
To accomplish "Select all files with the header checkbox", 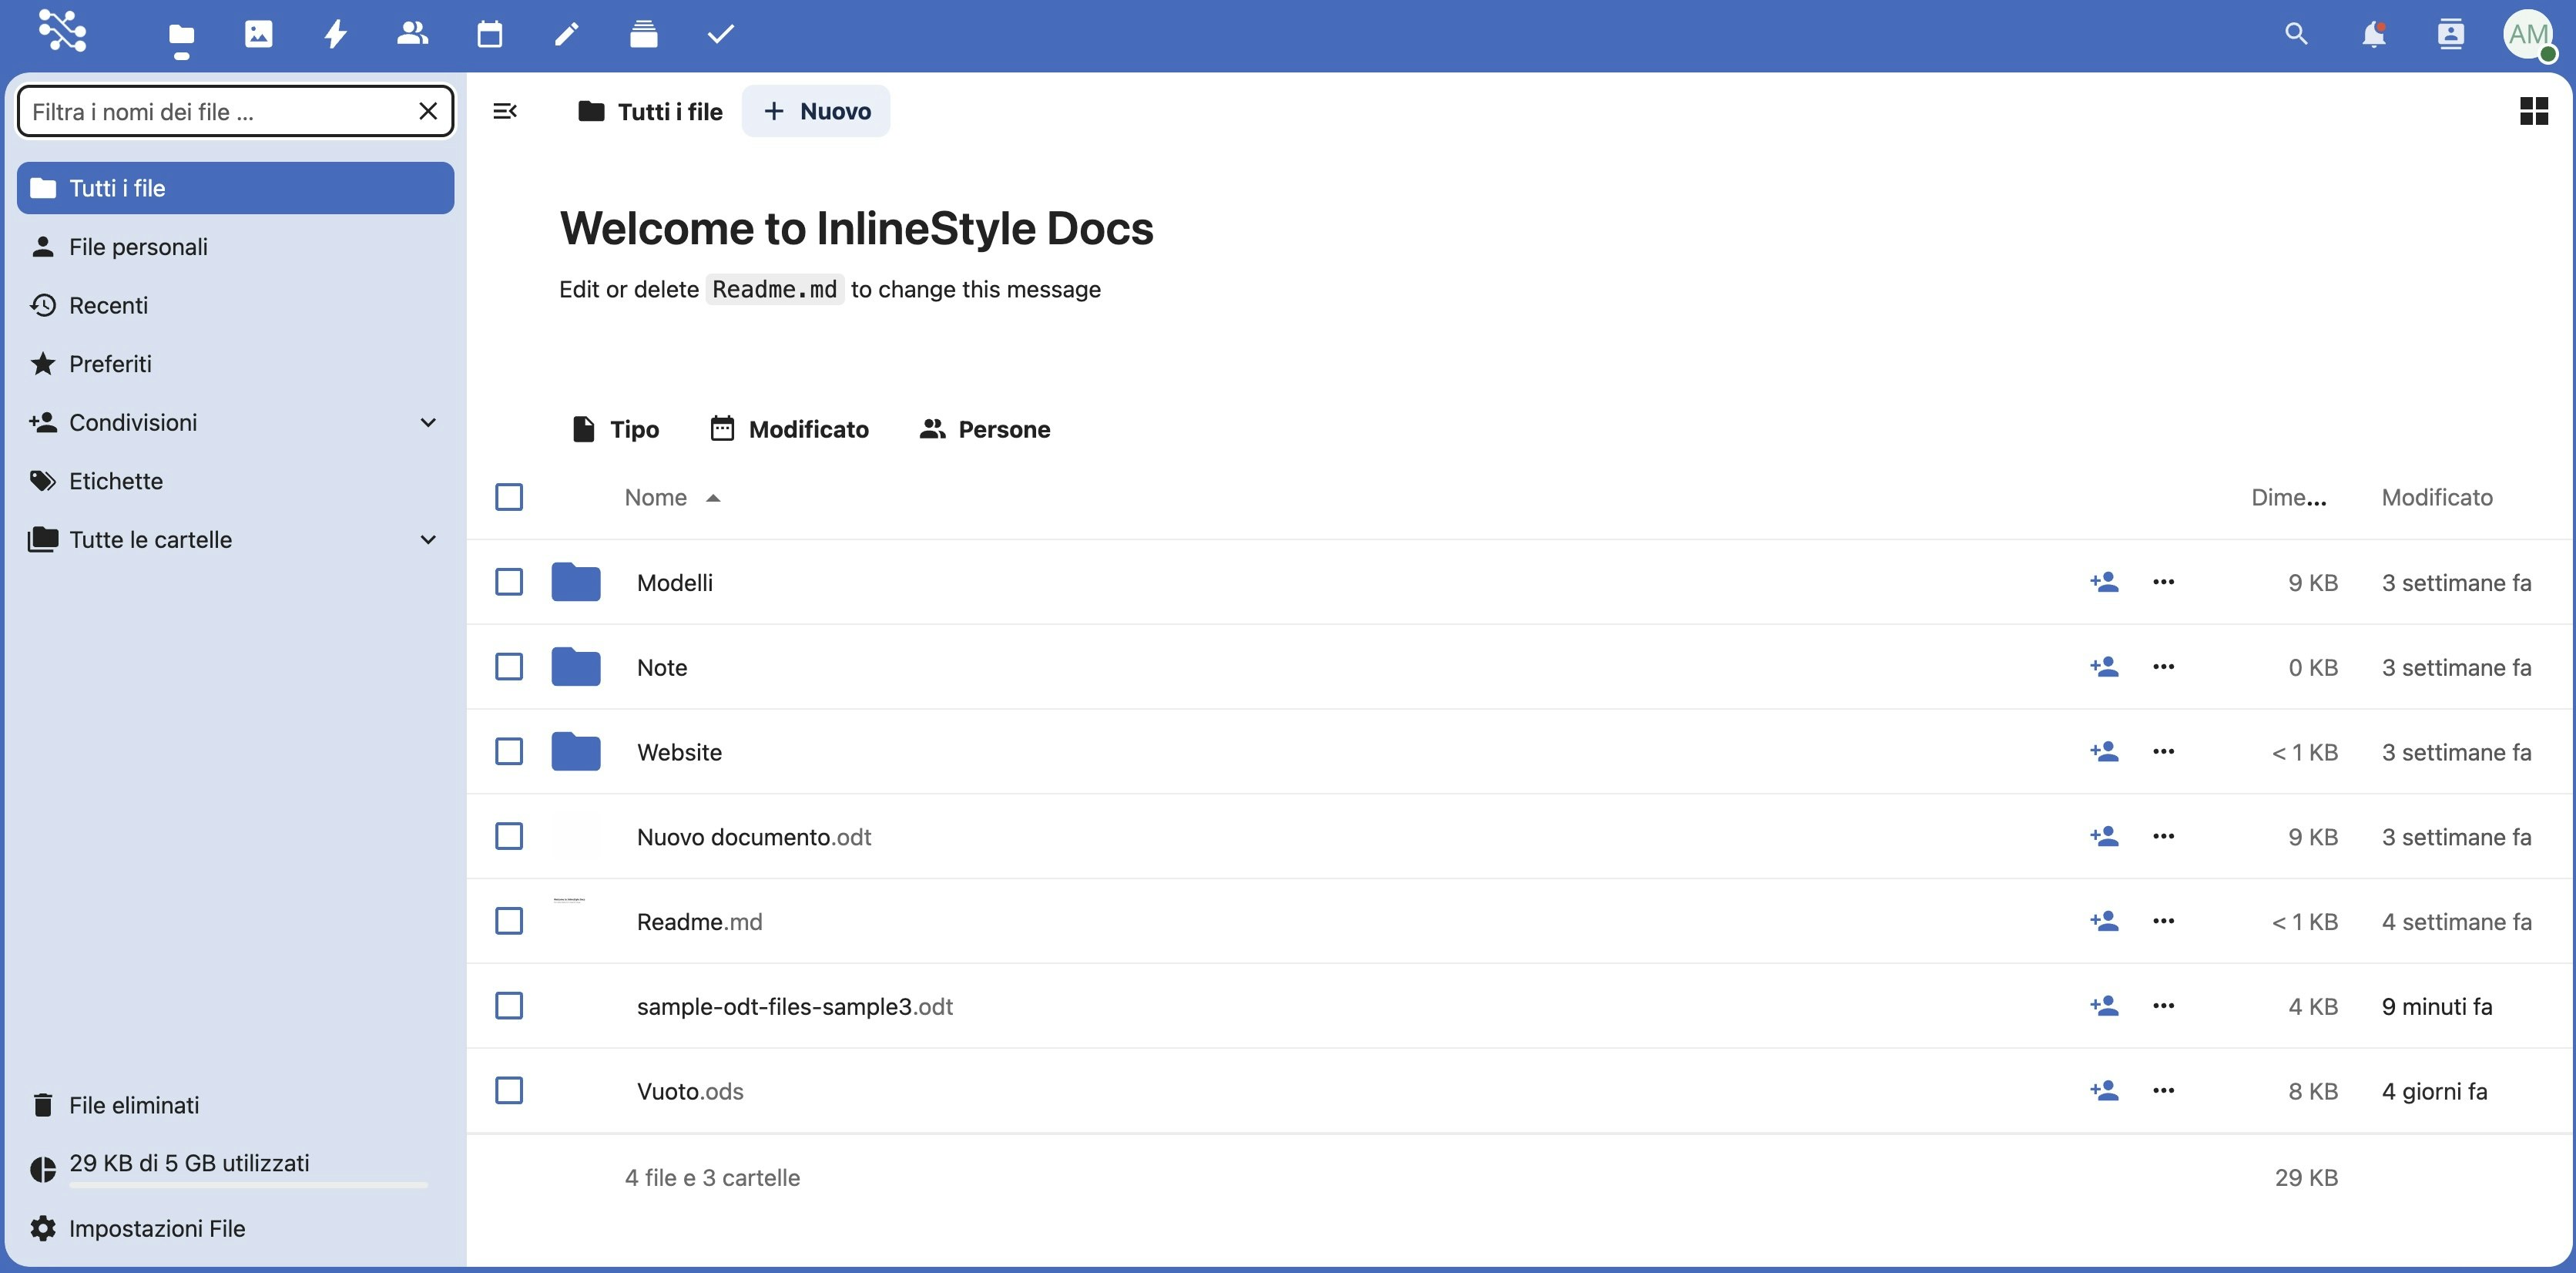I will point(509,497).
